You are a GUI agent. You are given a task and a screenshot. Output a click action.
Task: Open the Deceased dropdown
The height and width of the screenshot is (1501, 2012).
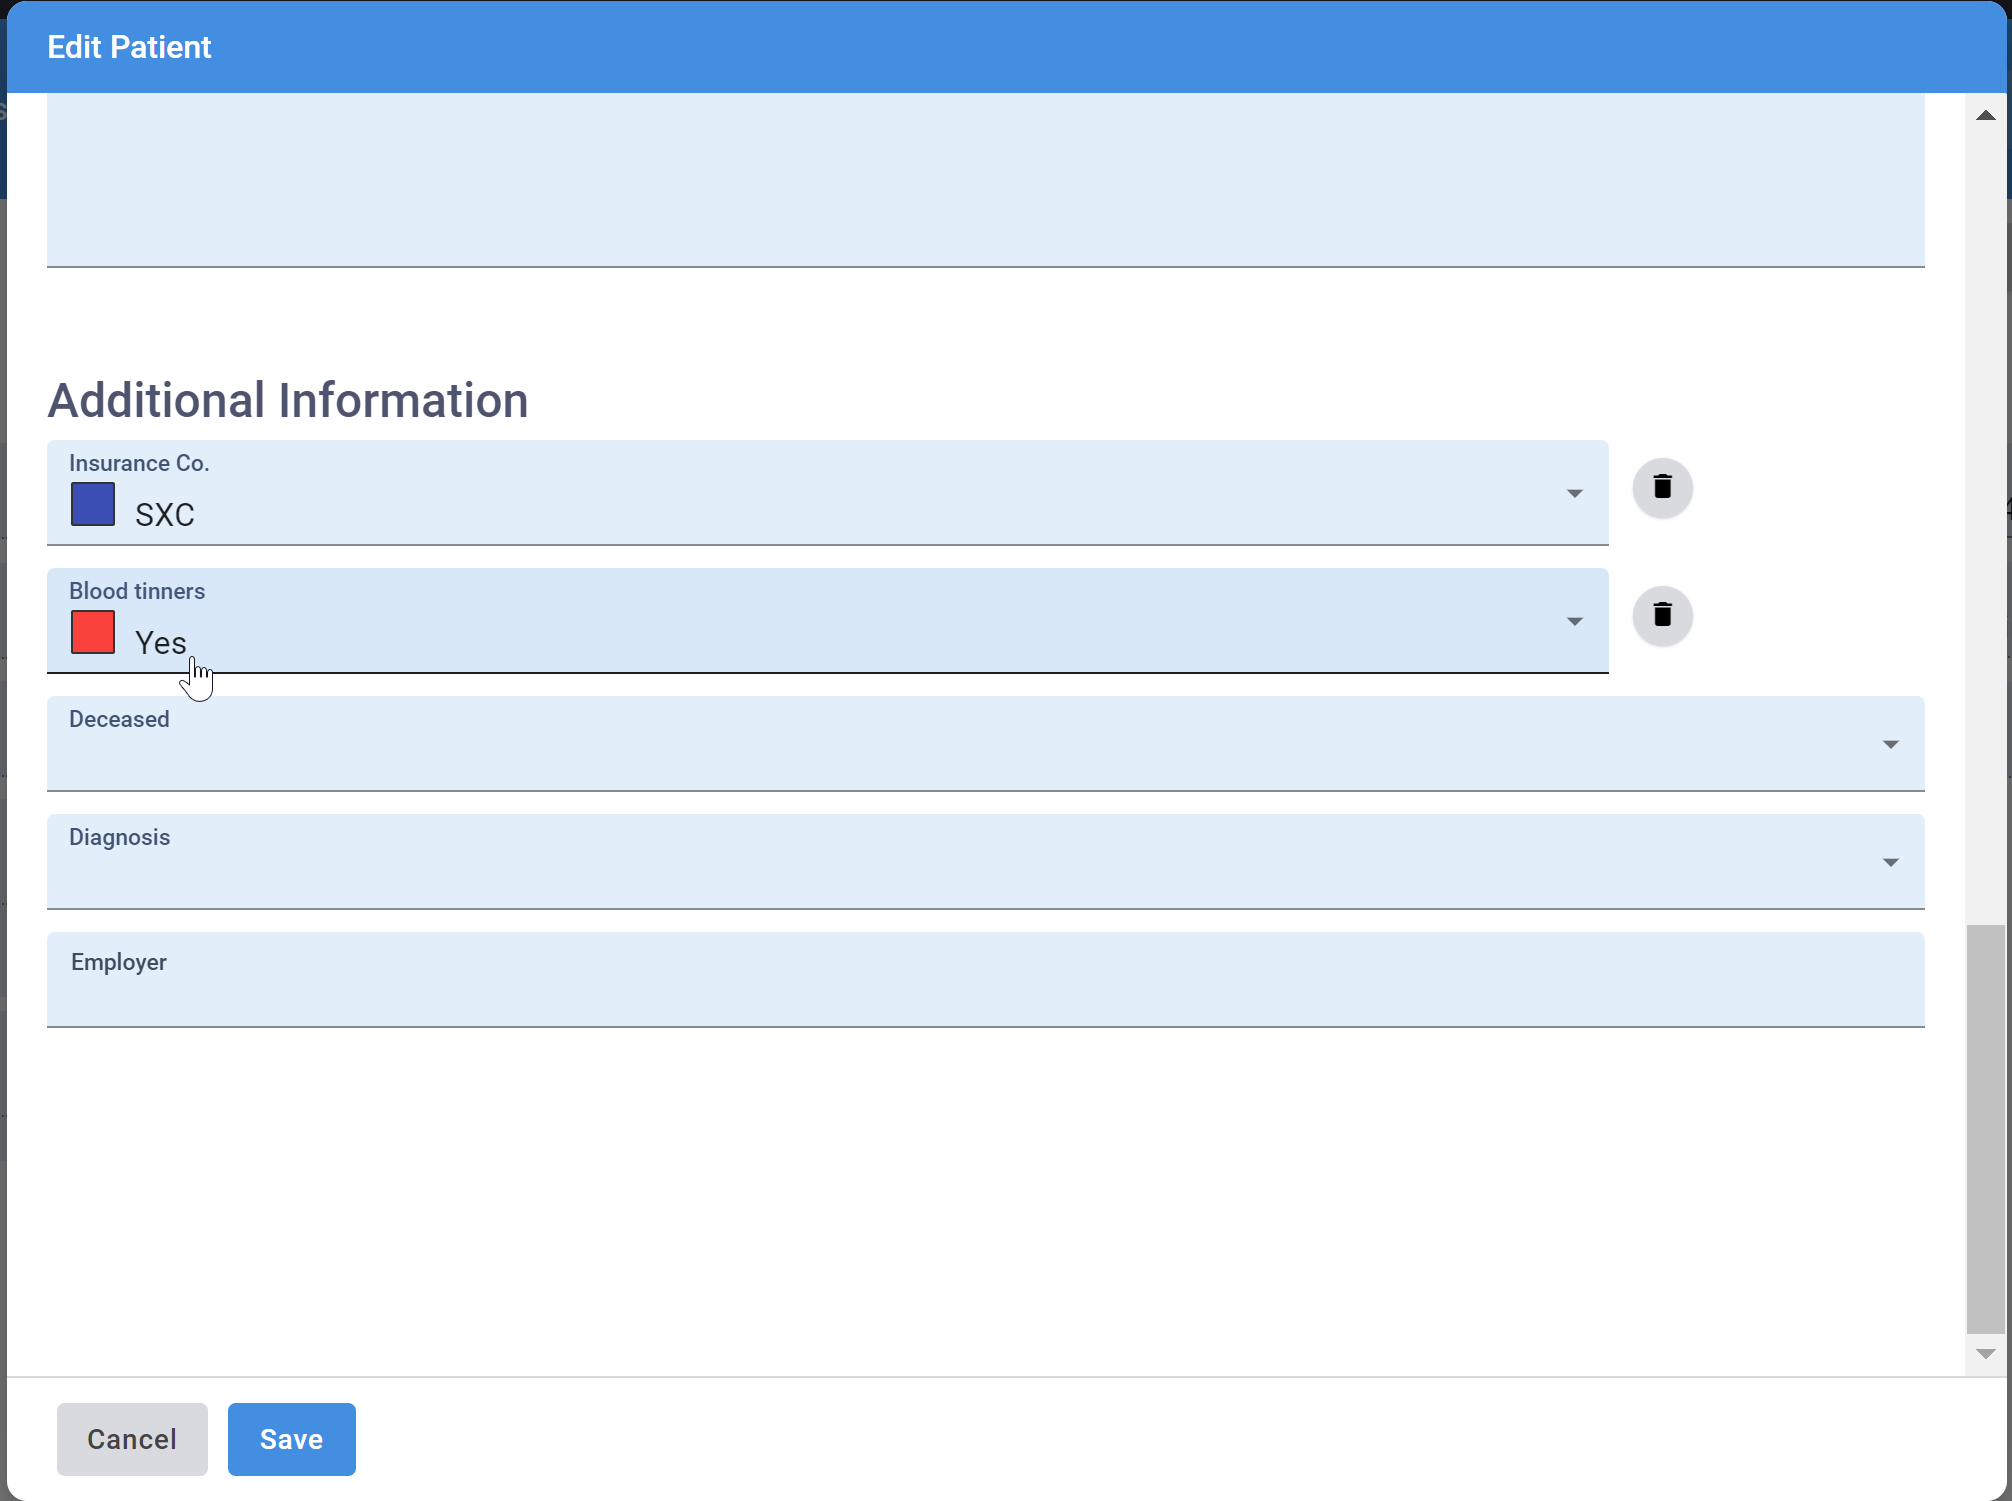[1890, 744]
